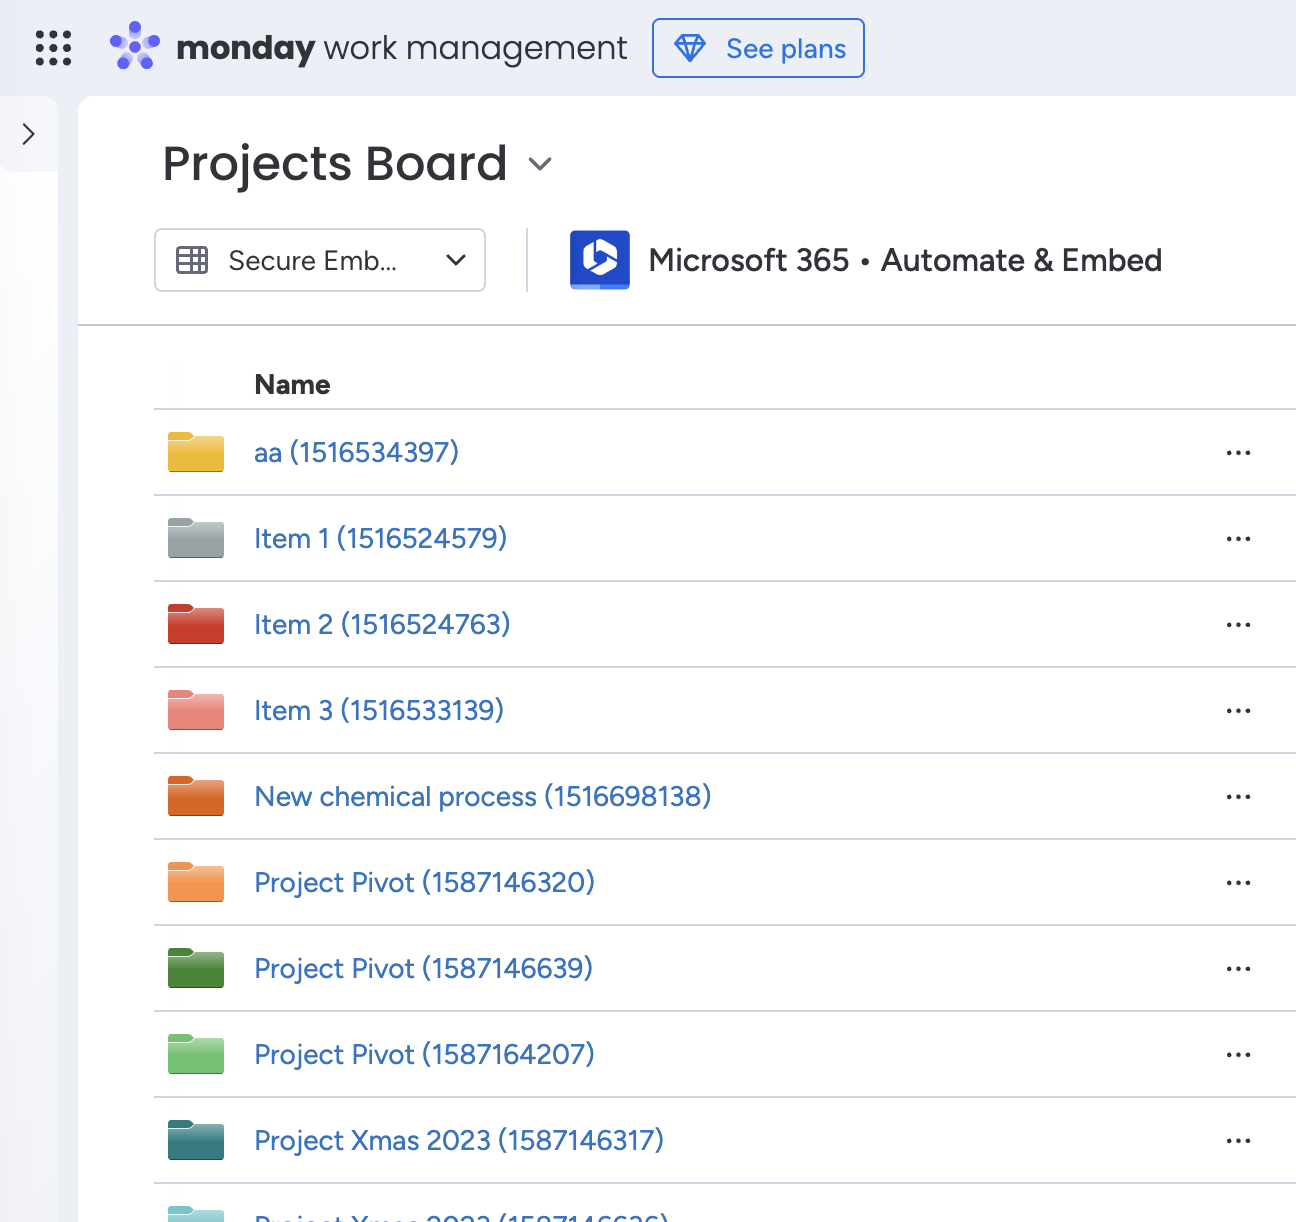Open the nine-dot apps grid menu

[53, 48]
